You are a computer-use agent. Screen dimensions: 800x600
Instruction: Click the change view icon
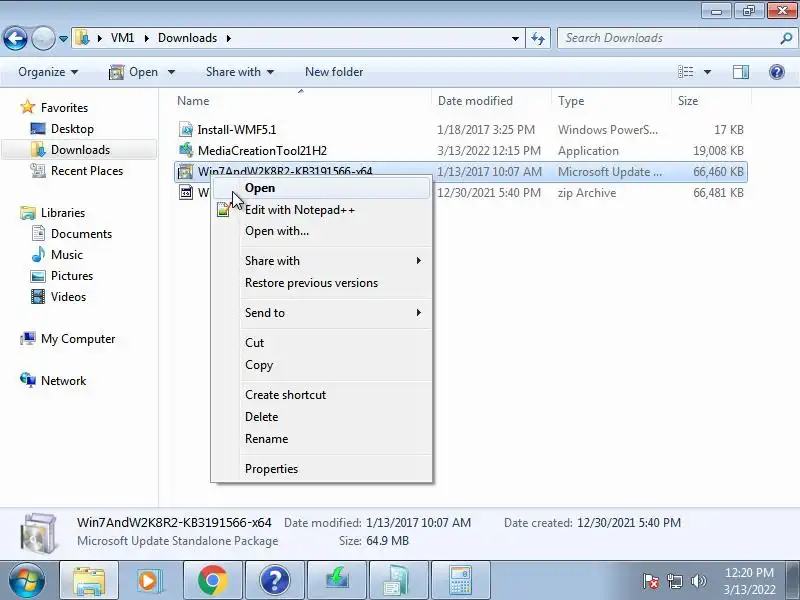(685, 72)
